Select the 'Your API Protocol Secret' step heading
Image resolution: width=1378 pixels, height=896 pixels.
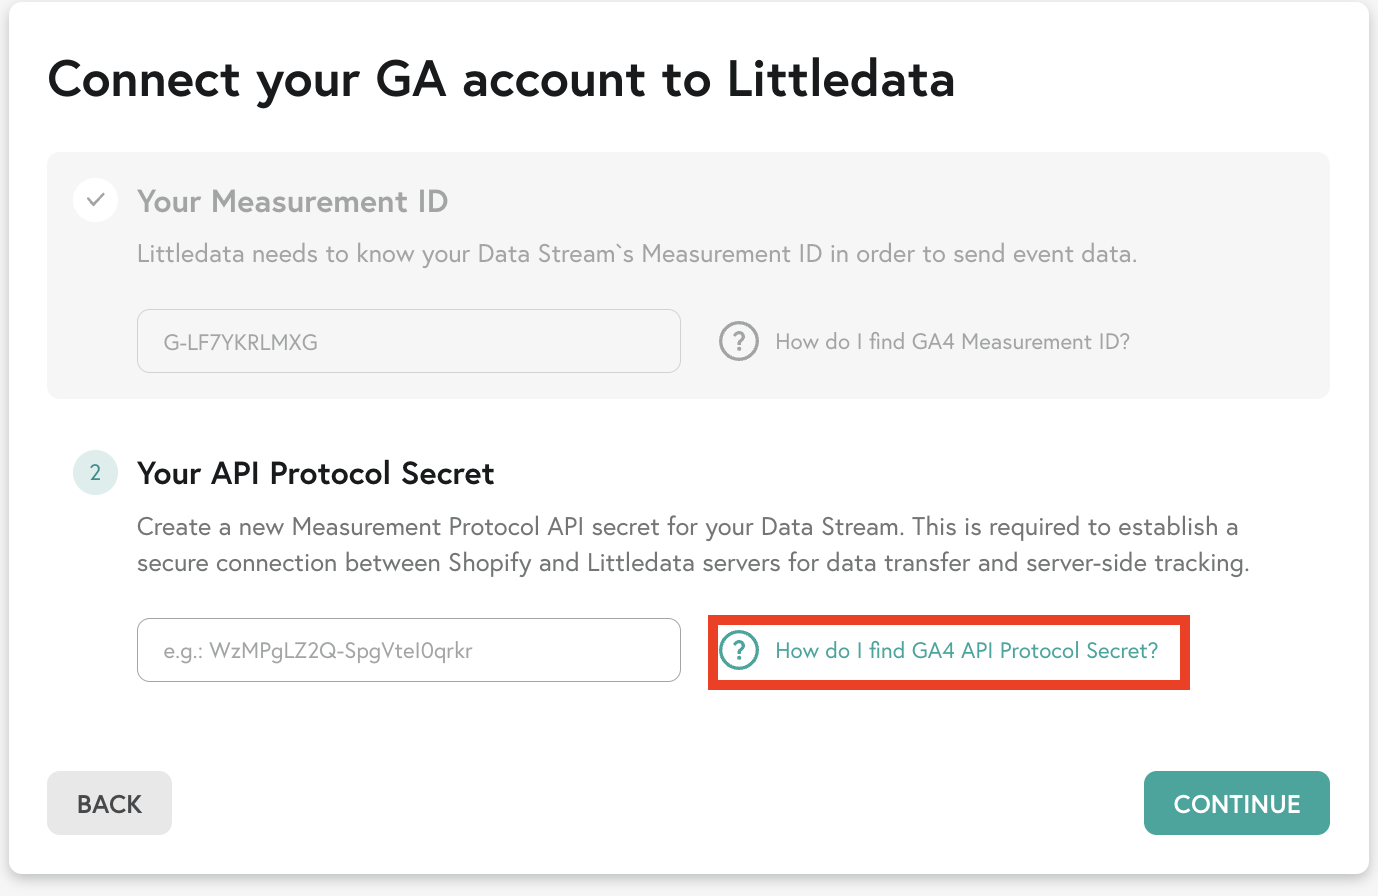(316, 473)
